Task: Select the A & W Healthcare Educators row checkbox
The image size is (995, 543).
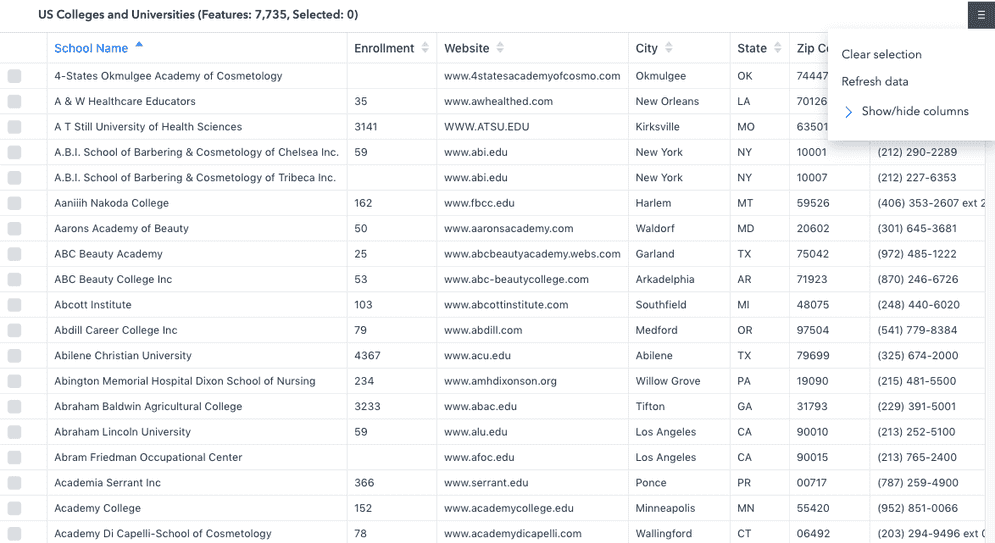Action: point(14,102)
